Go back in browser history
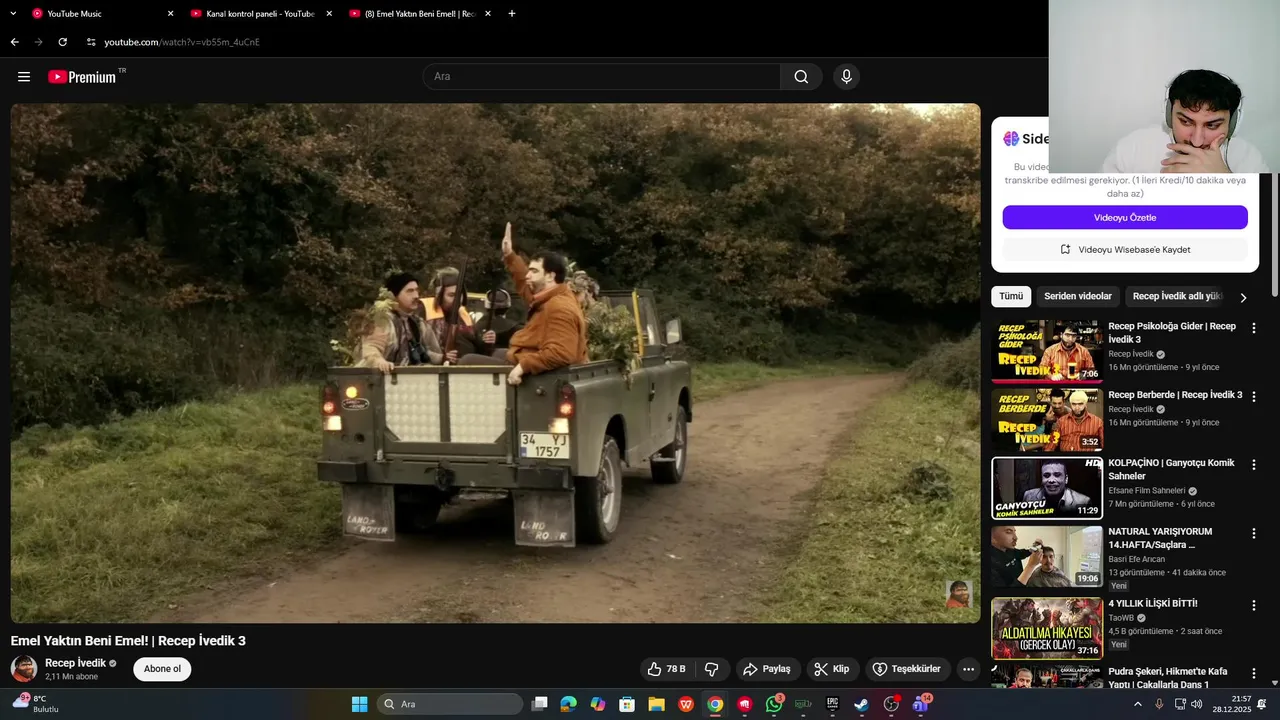This screenshot has height=720, width=1280. pos(14,42)
